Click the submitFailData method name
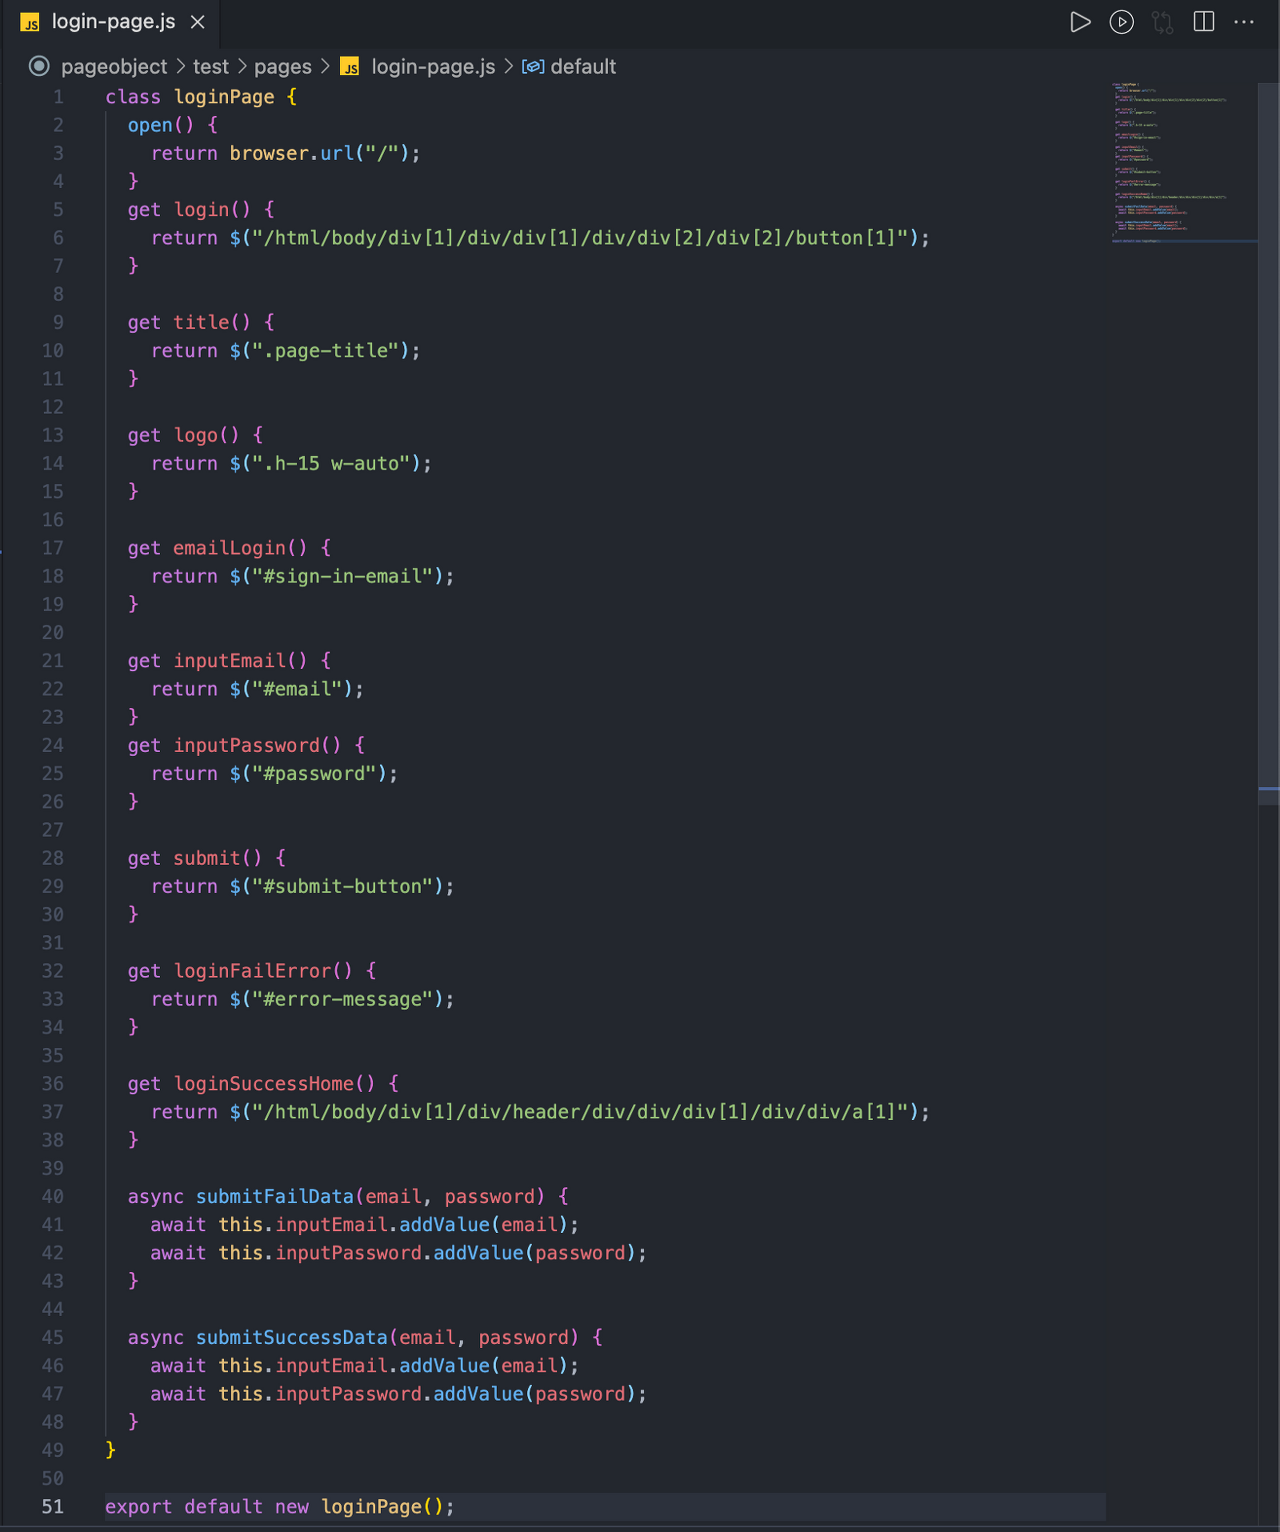1280x1532 pixels. coord(275,1196)
